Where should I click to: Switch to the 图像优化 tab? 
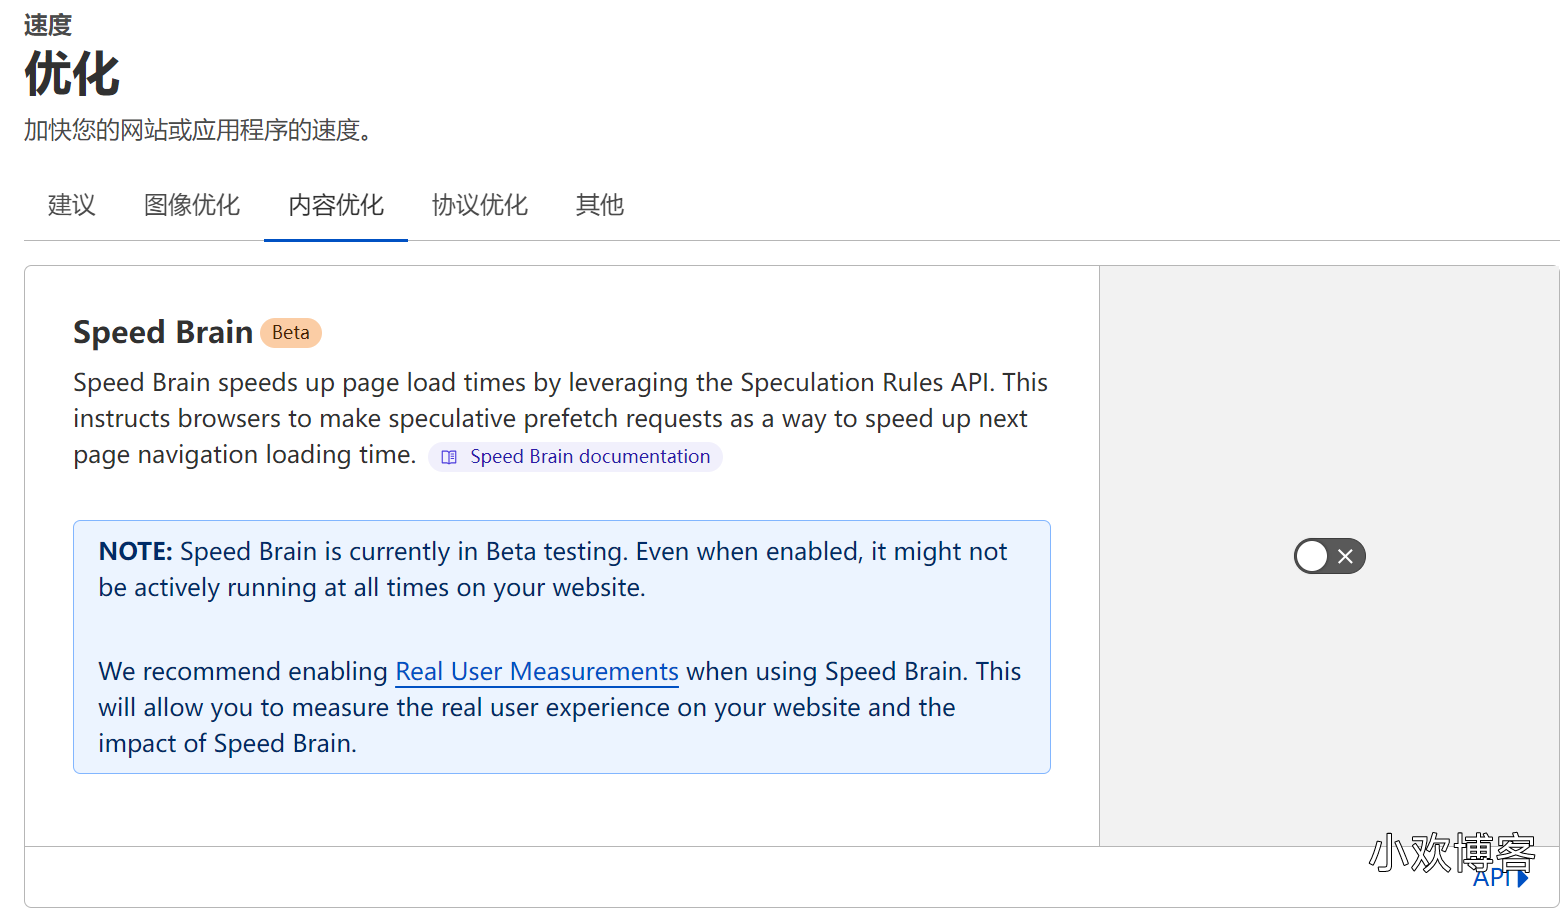[x=192, y=205]
